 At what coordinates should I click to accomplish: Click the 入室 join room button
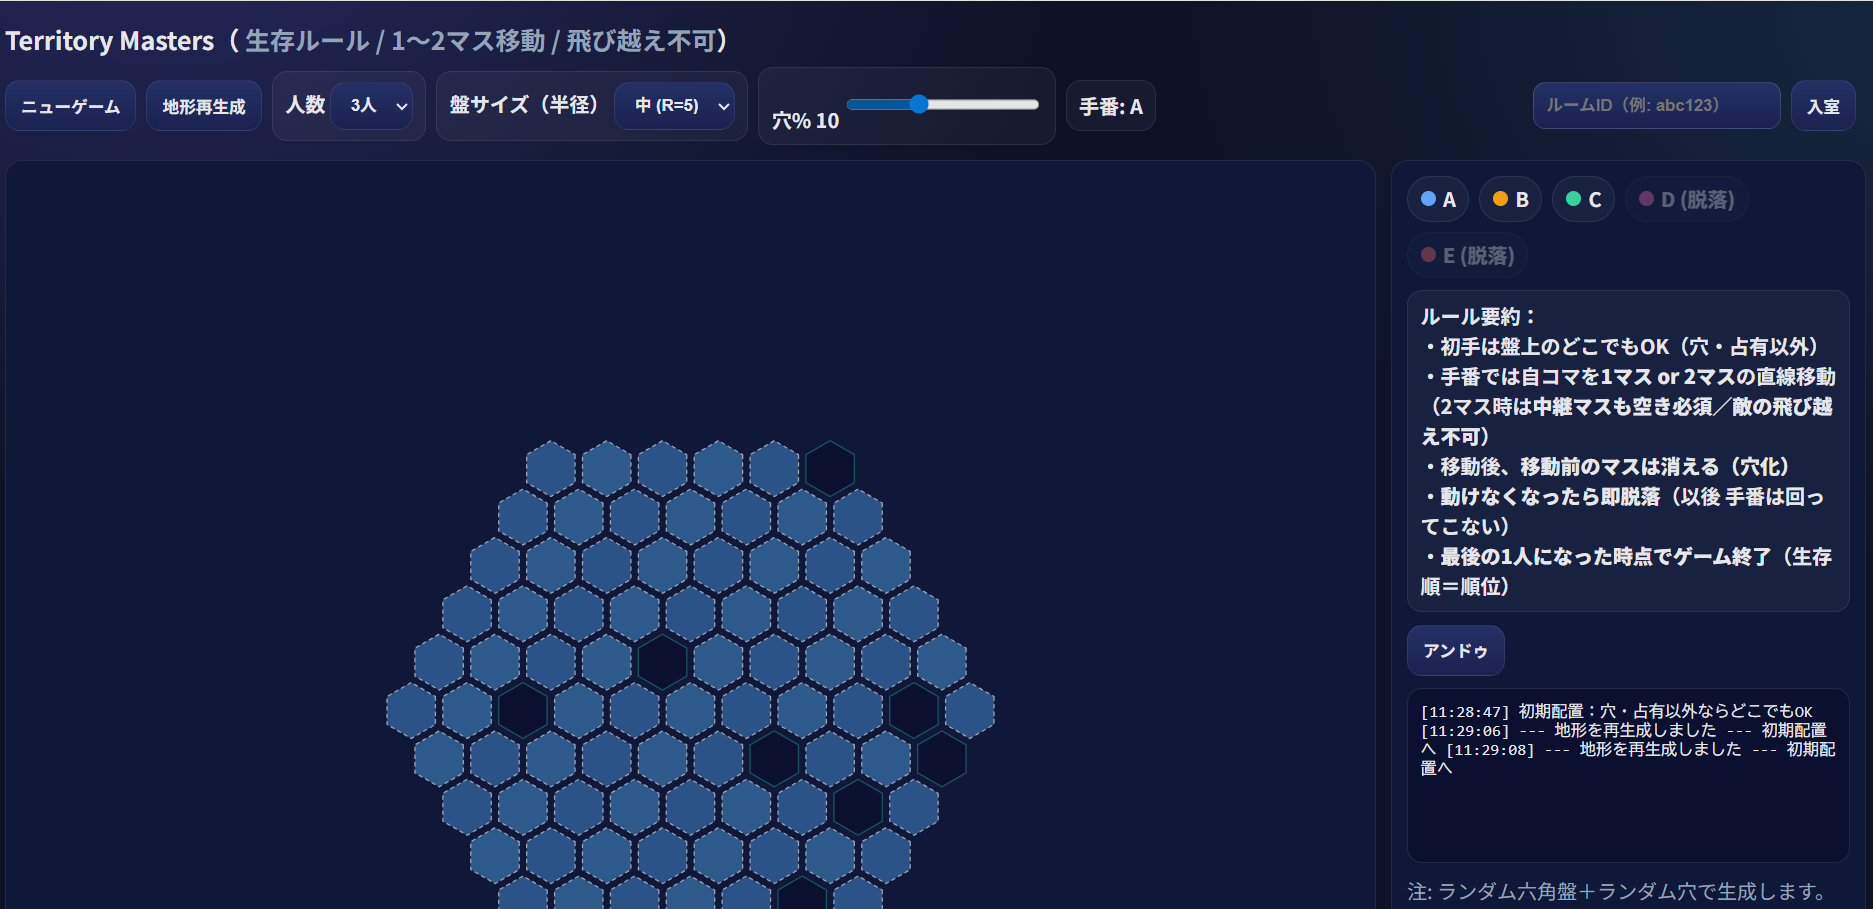[x=1822, y=106]
